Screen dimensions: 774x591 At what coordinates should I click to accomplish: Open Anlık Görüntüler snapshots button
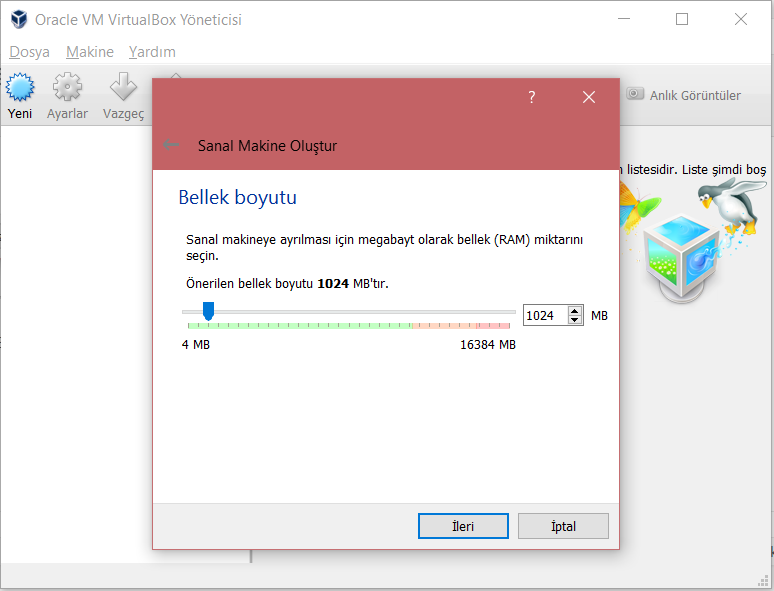point(684,95)
